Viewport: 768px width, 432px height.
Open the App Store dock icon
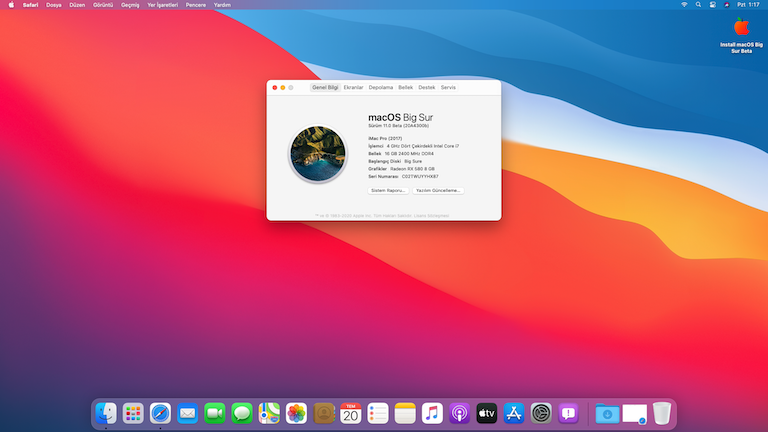(x=514, y=413)
